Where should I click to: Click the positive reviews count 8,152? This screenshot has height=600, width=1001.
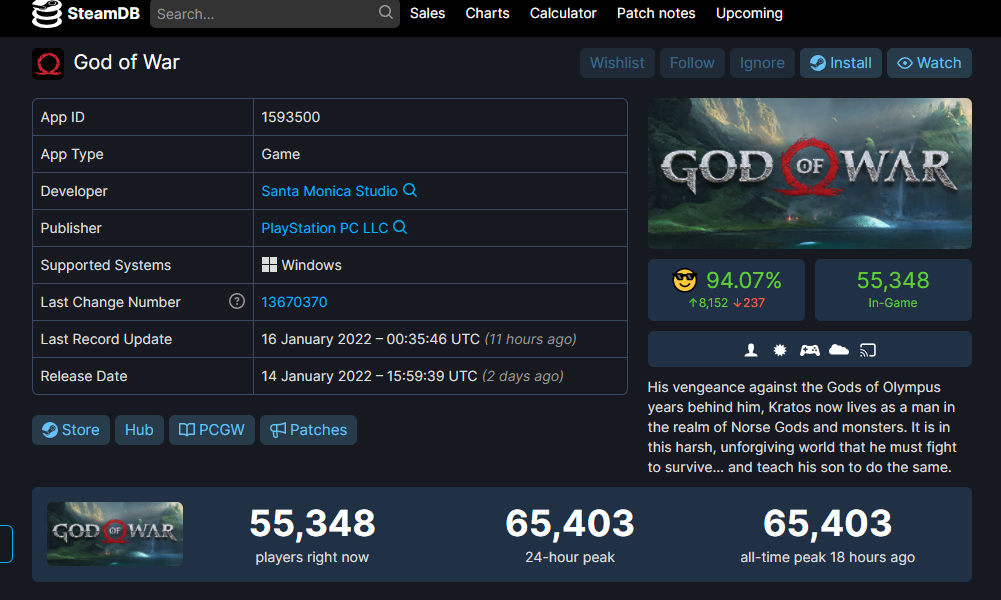(708, 303)
